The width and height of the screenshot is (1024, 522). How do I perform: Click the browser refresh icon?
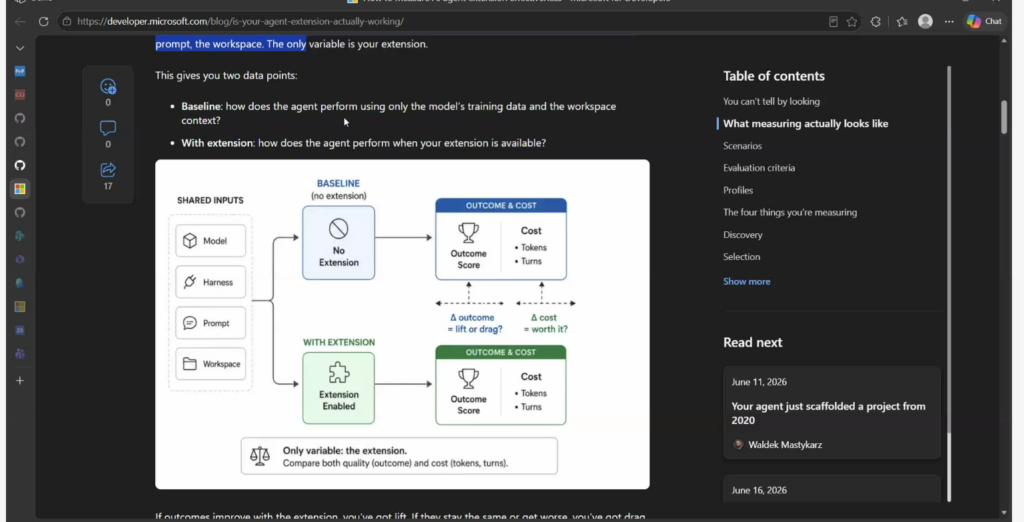[43, 22]
